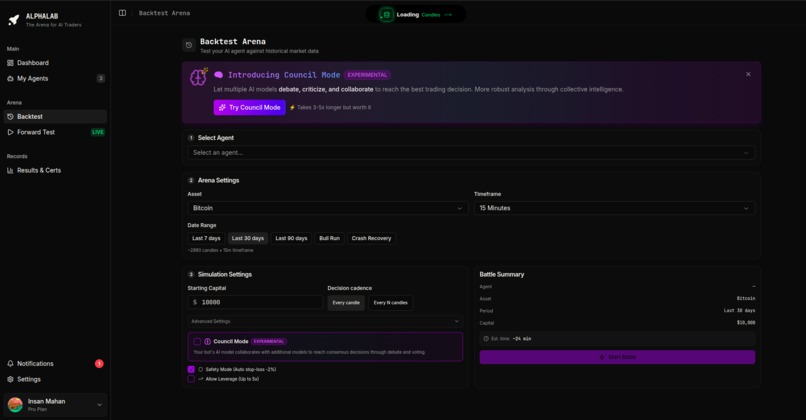Click the Select an agent dropdown chevron
Image resolution: width=806 pixels, height=420 pixels.
746,153
